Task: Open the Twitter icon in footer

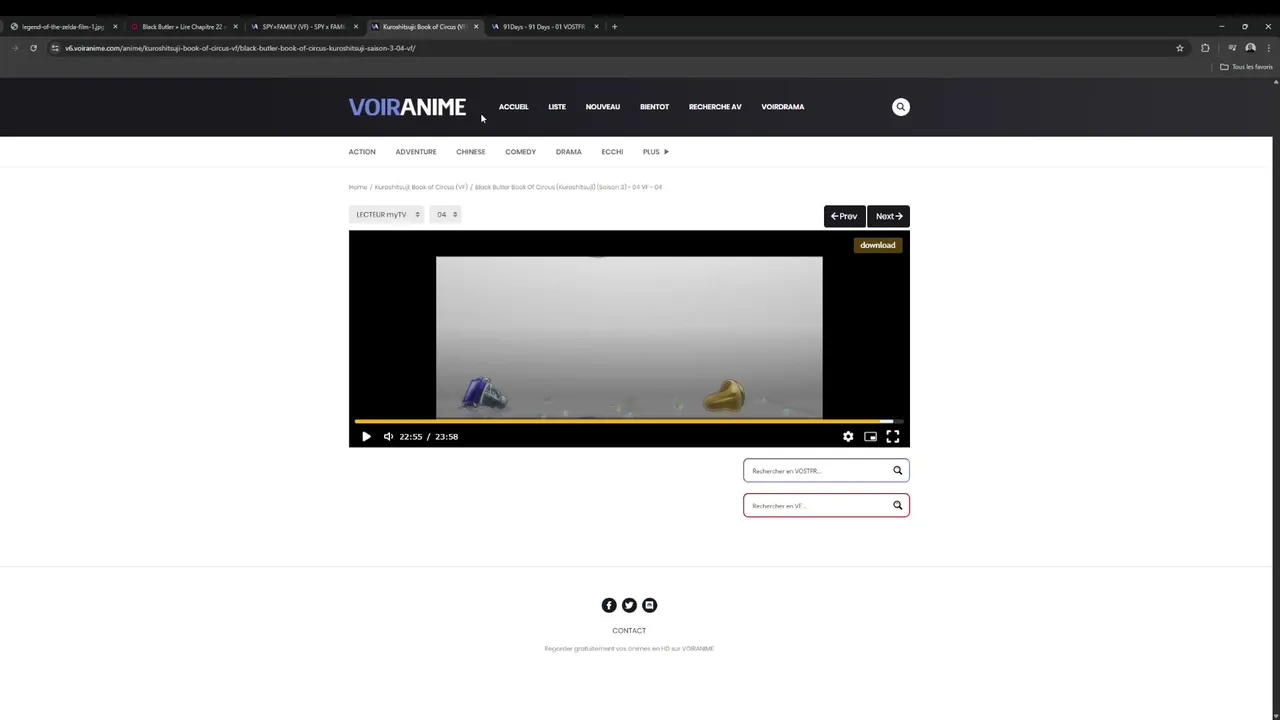Action: (629, 605)
